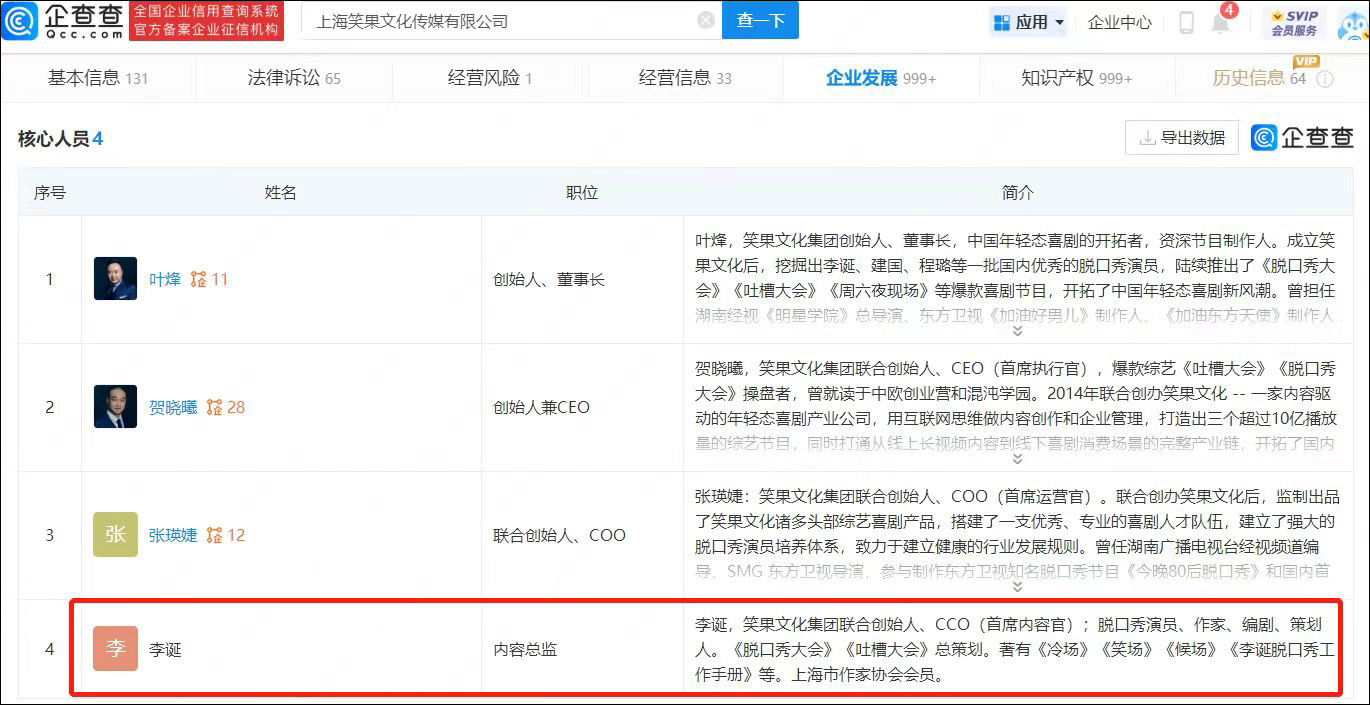1370x705 pixels.
Task: Open SVIP 会员服务
Action: click(x=1294, y=22)
